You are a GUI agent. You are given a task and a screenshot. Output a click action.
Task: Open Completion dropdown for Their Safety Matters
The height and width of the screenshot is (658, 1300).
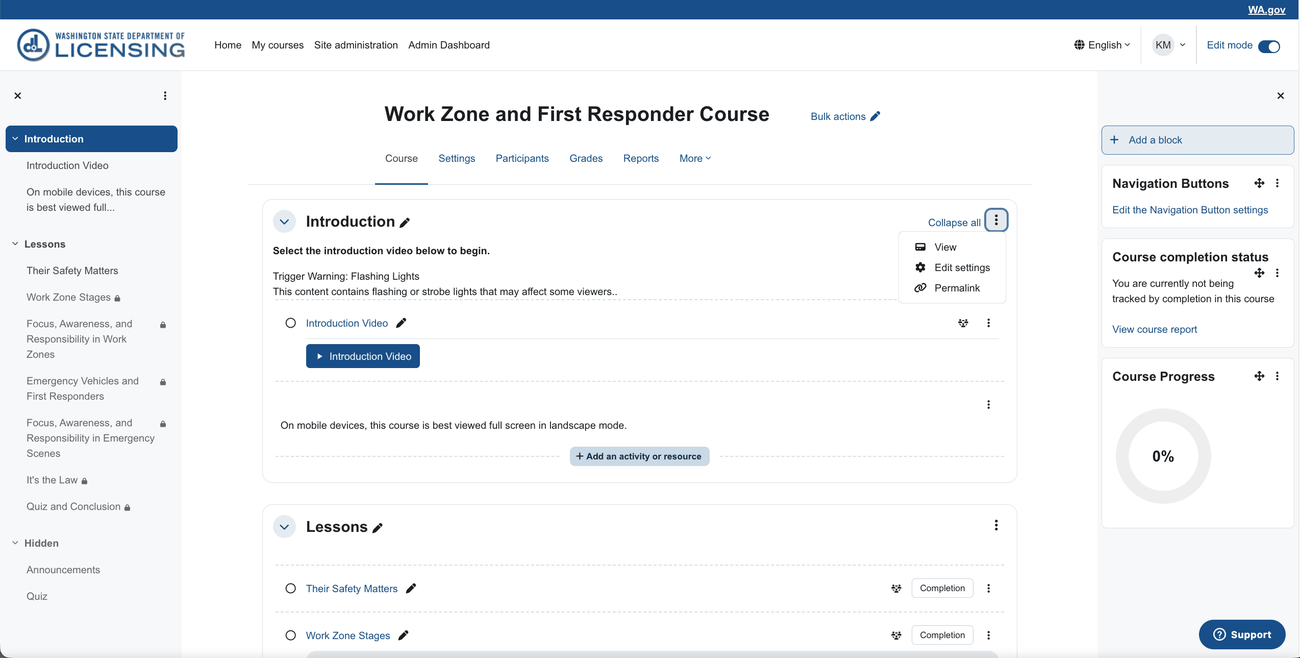(x=942, y=589)
